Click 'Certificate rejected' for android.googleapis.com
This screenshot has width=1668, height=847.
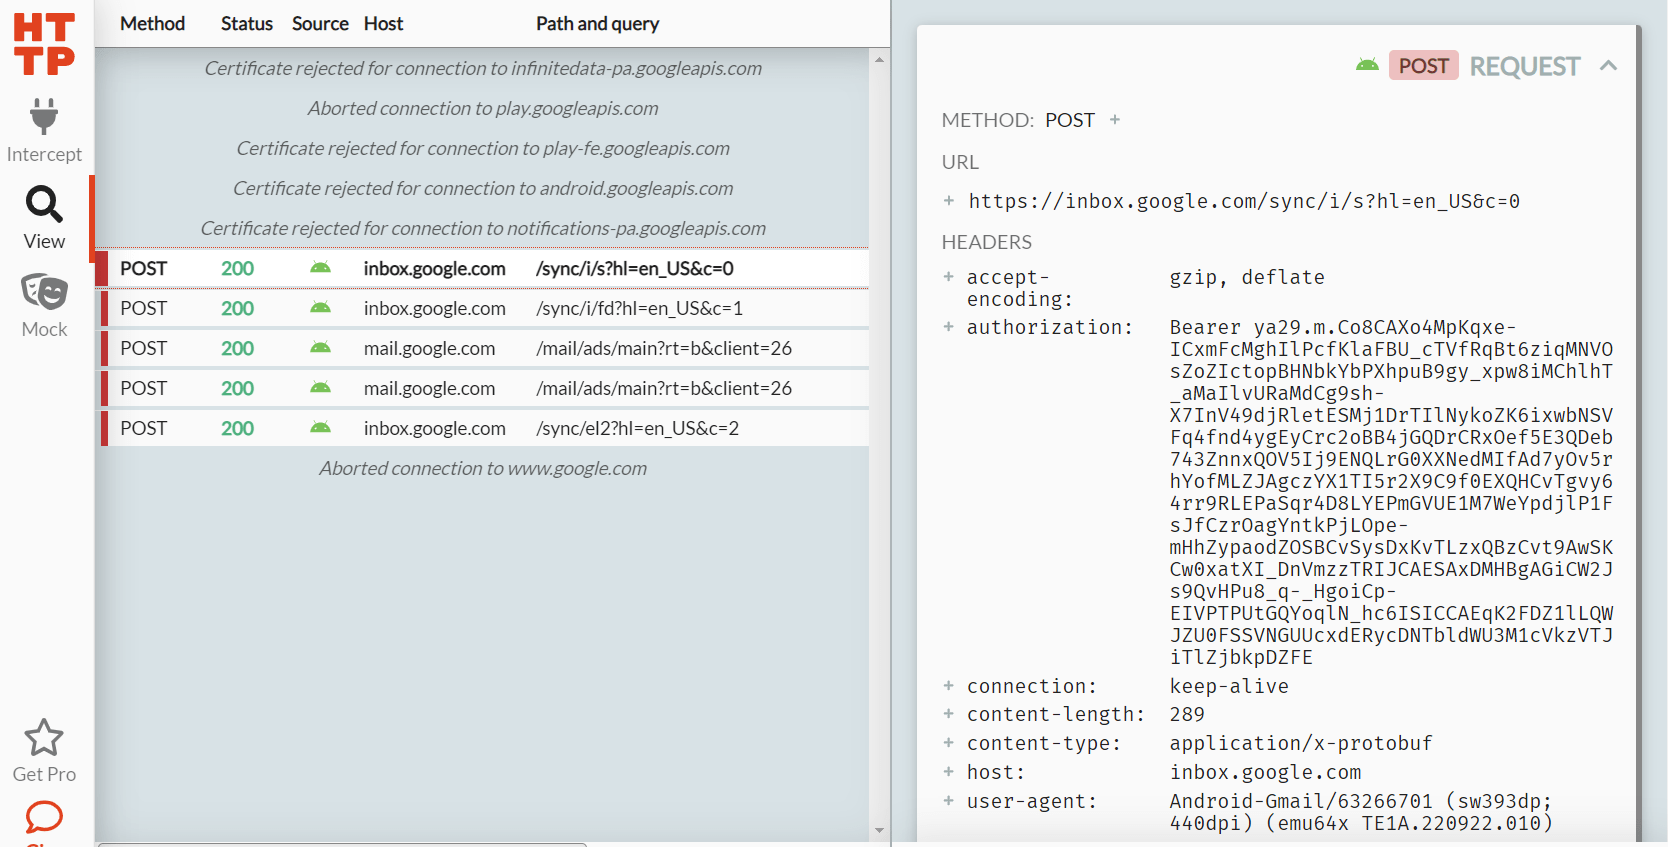pos(482,188)
